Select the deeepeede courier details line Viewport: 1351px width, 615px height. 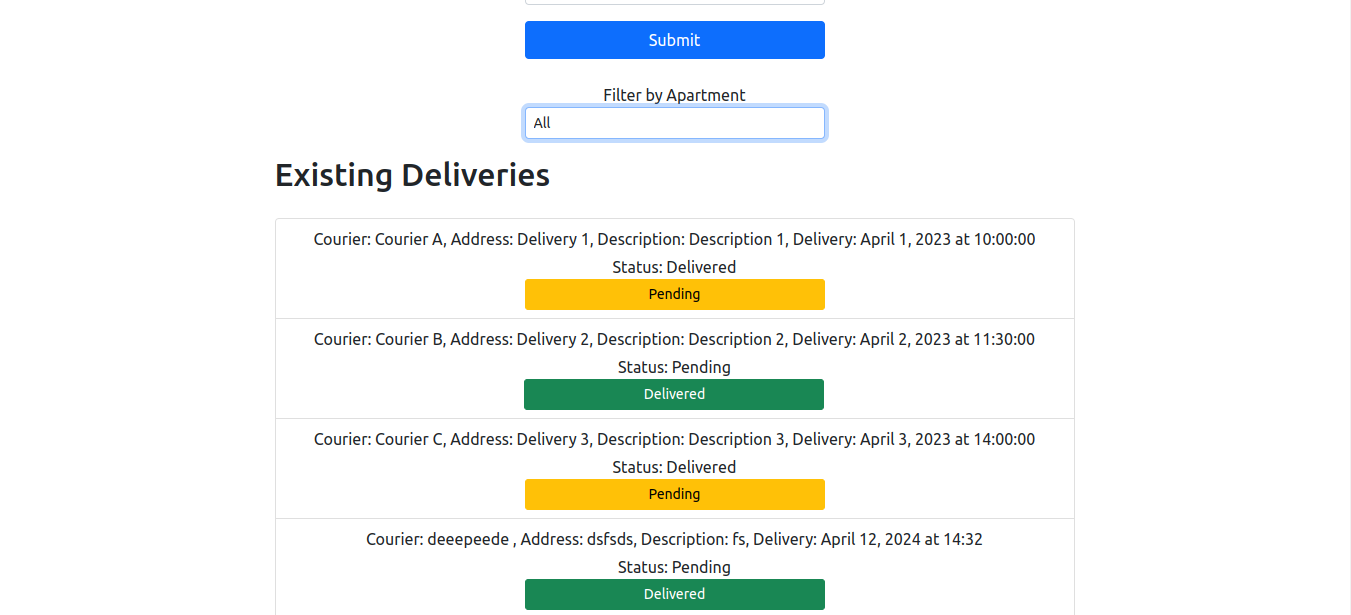click(674, 539)
